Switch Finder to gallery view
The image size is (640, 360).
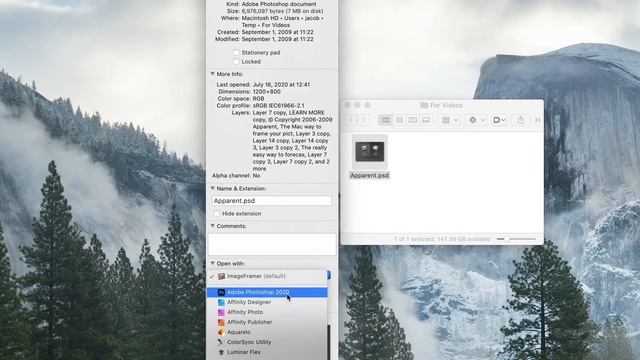(x=426, y=120)
